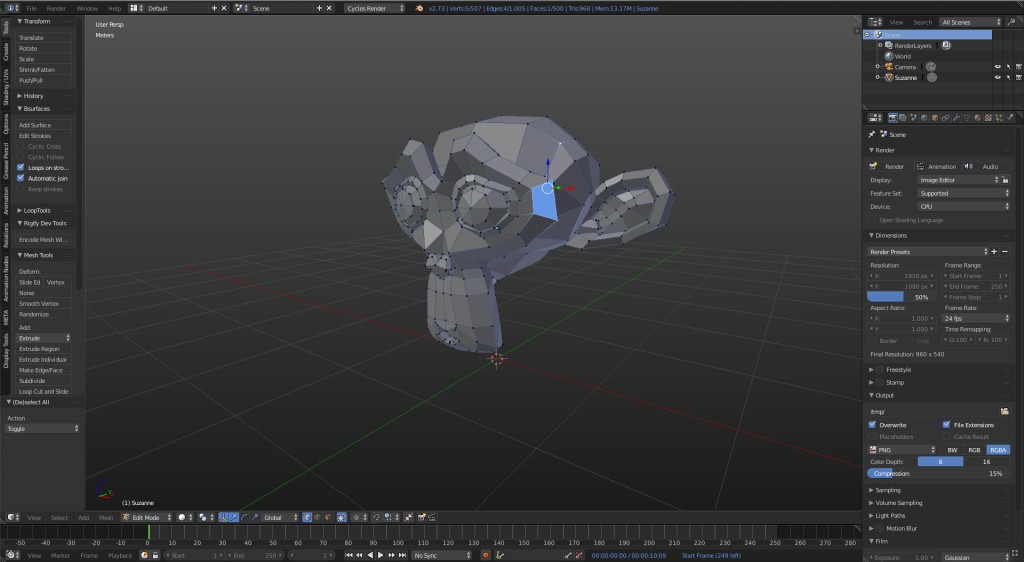Enable the Placeholders checkbox
The image size is (1024, 562).
pyautogui.click(x=872, y=436)
